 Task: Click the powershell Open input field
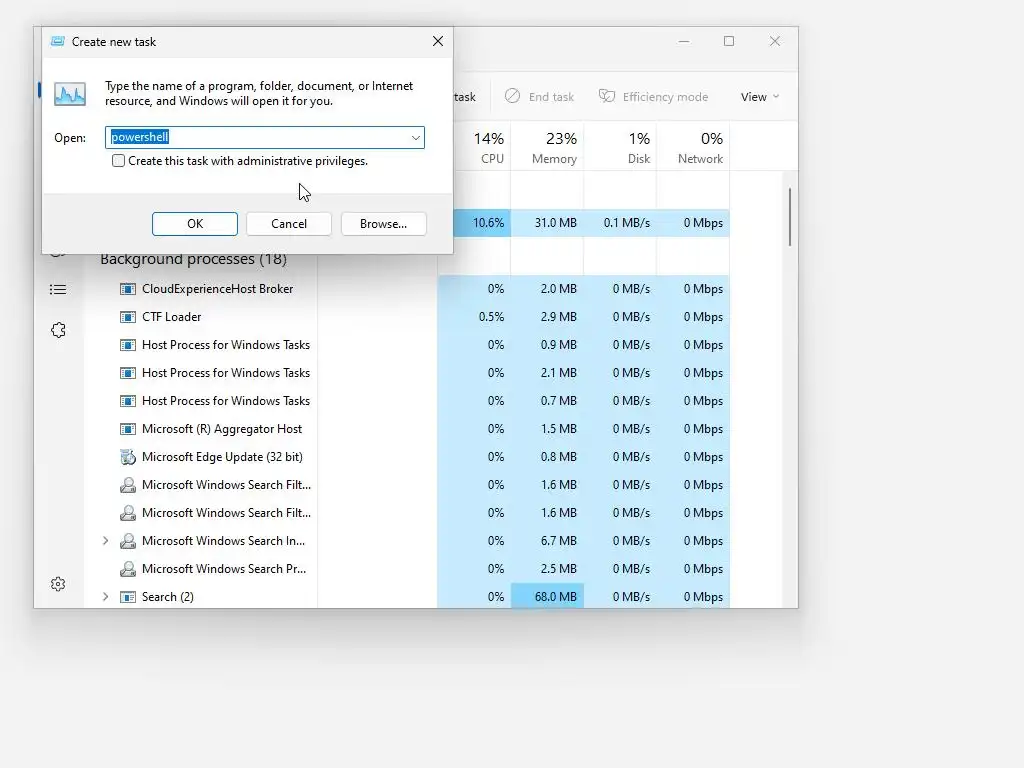(264, 137)
